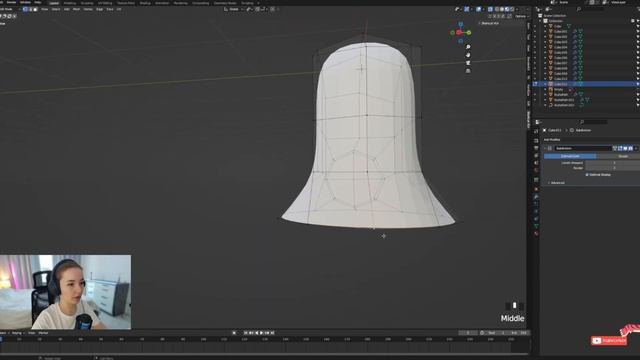Viewport: 640px width, 360px height.
Task: Toggle proportional editing icon
Action: [x=272, y=9]
